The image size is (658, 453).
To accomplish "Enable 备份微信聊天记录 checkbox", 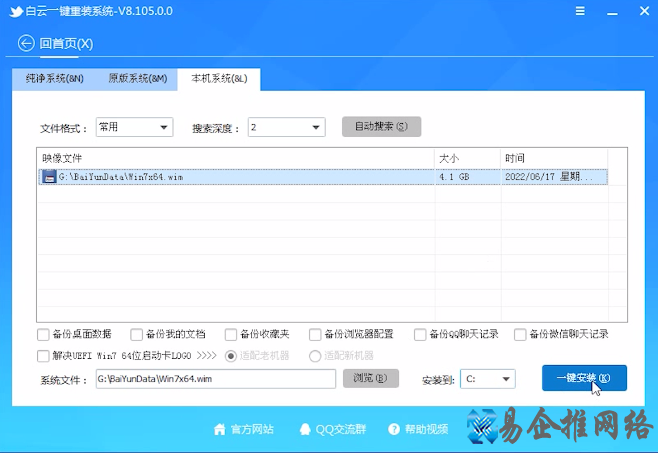I will point(520,335).
